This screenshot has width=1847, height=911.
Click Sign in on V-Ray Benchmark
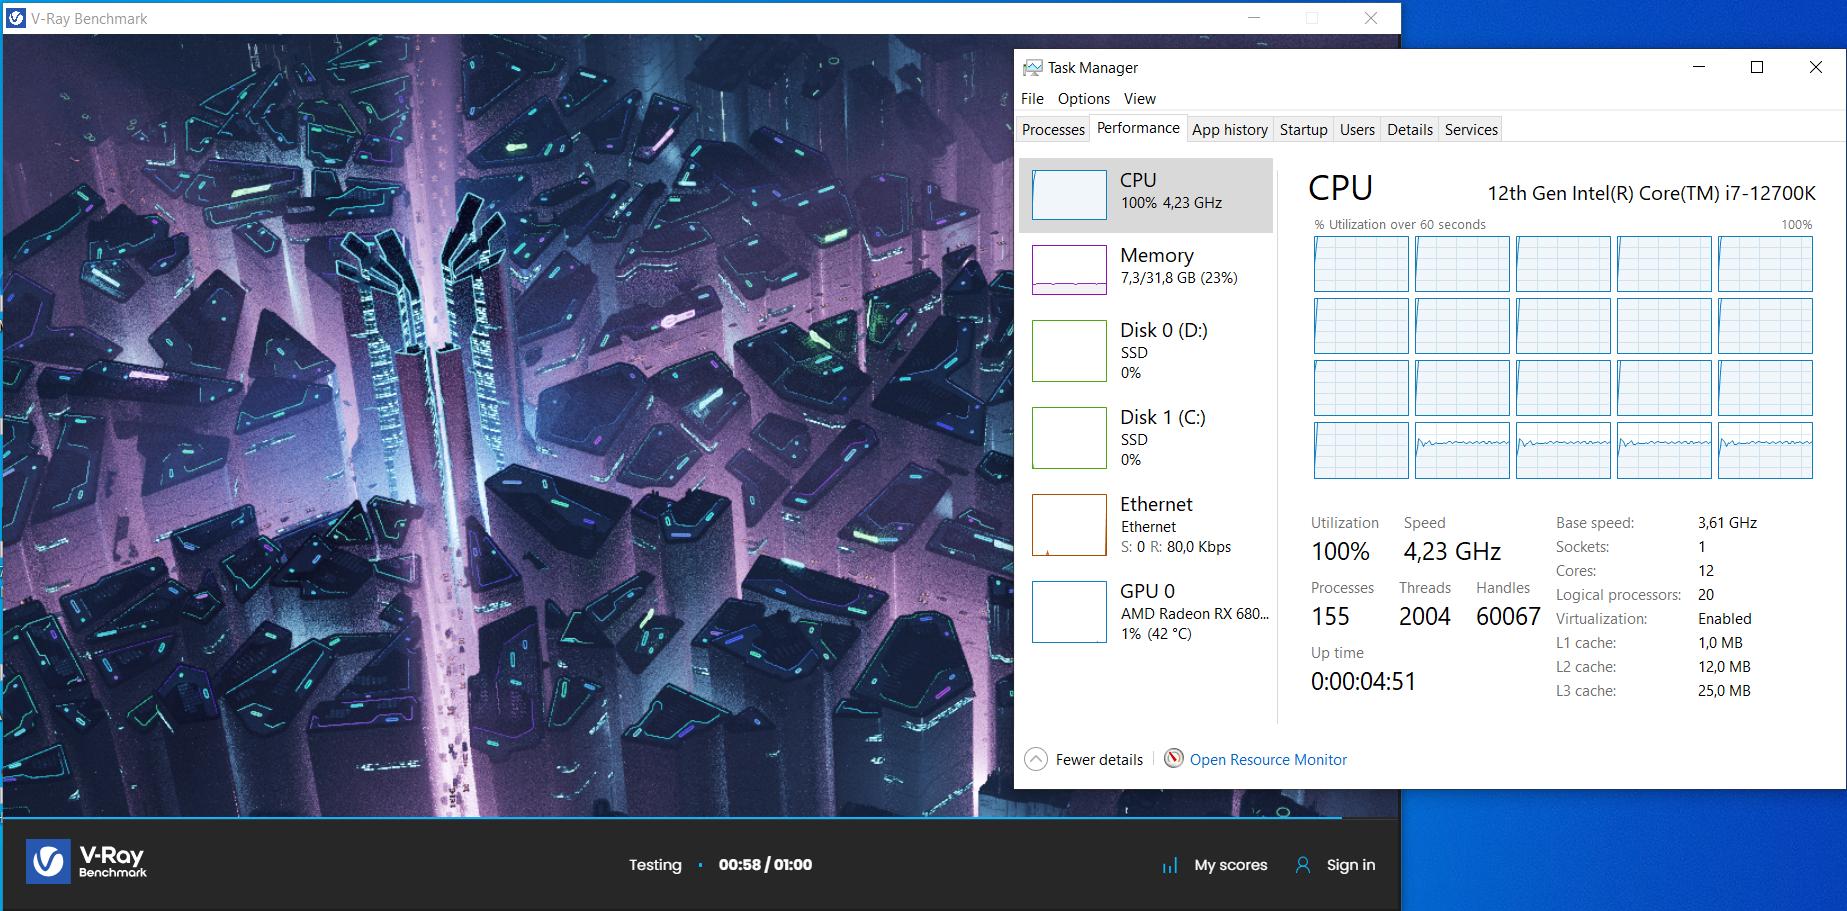pos(1351,865)
